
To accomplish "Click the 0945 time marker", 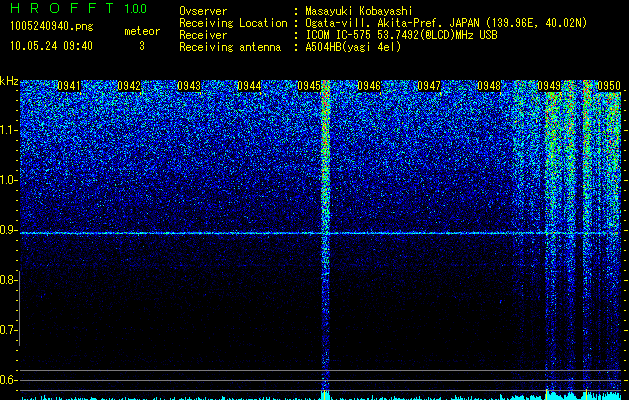I will pyautogui.click(x=309, y=86).
